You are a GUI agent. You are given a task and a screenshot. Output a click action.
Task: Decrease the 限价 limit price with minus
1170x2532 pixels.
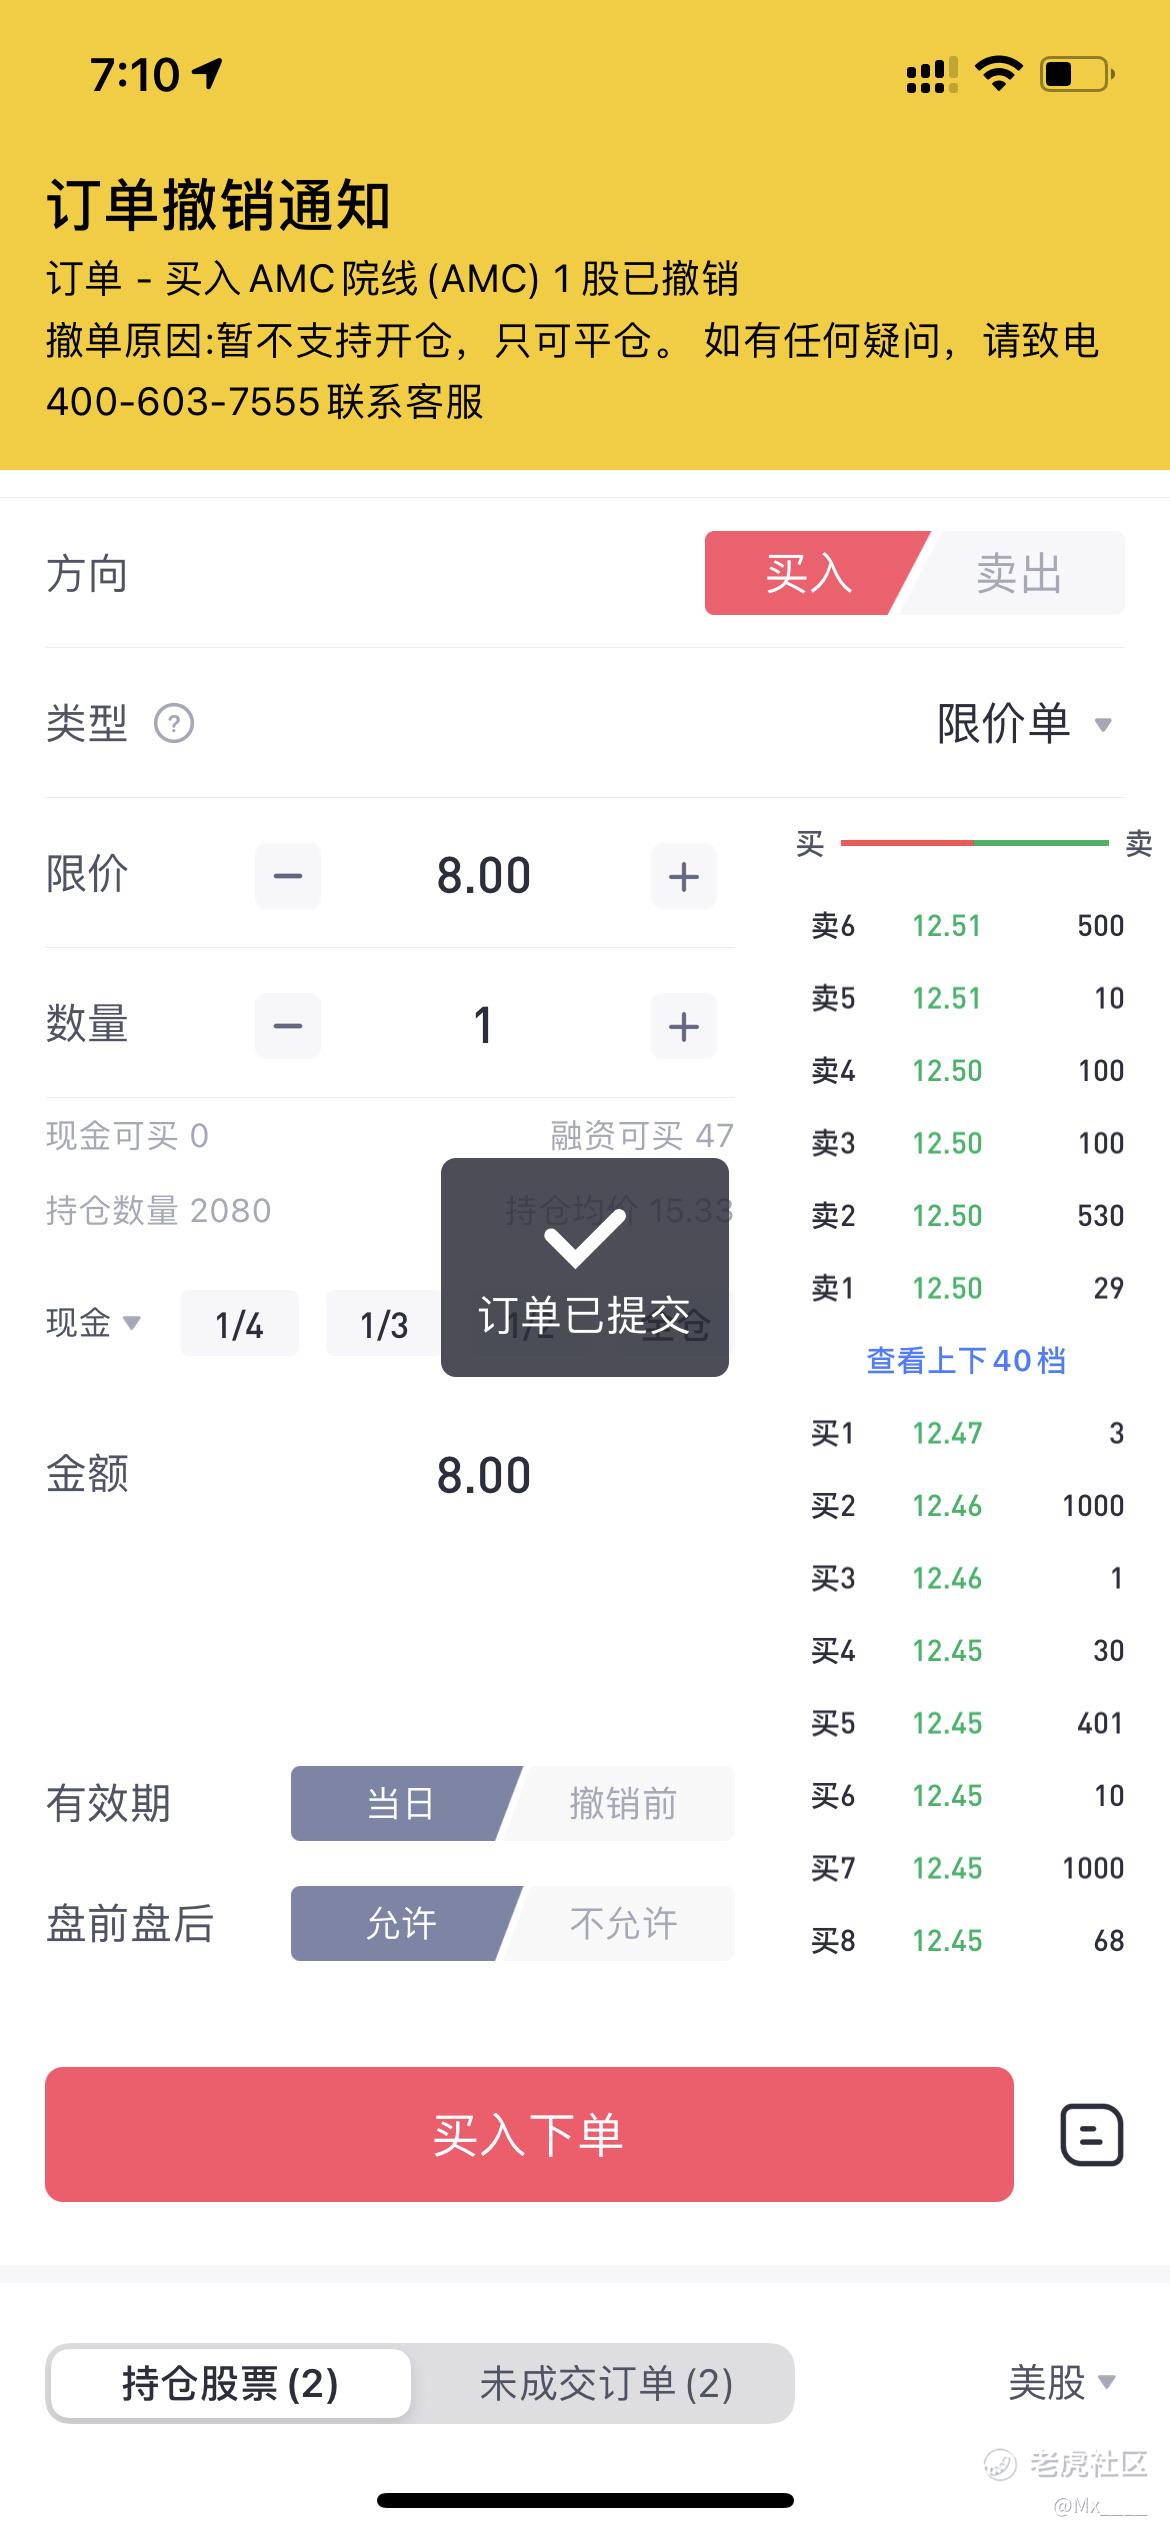click(288, 876)
